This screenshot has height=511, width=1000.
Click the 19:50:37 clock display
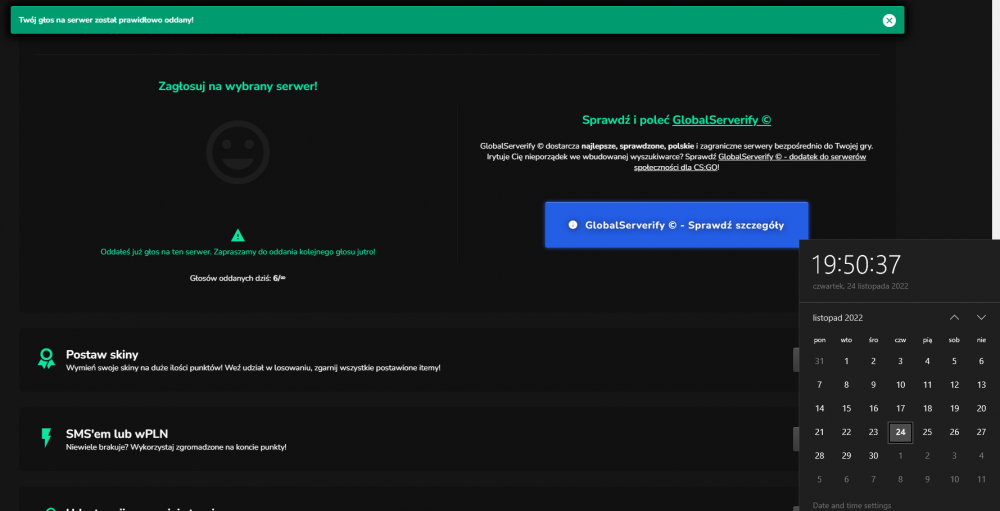(857, 264)
